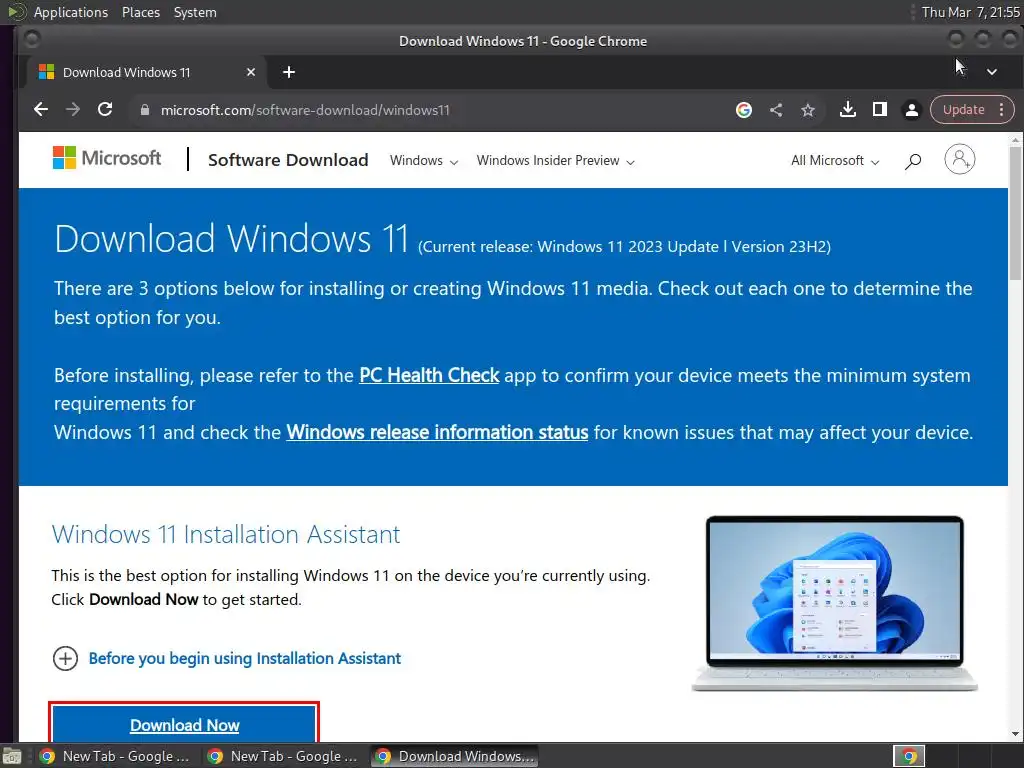Click the Google icon in address bar
Image resolution: width=1024 pixels, height=768 pixels.
[743, 110]
